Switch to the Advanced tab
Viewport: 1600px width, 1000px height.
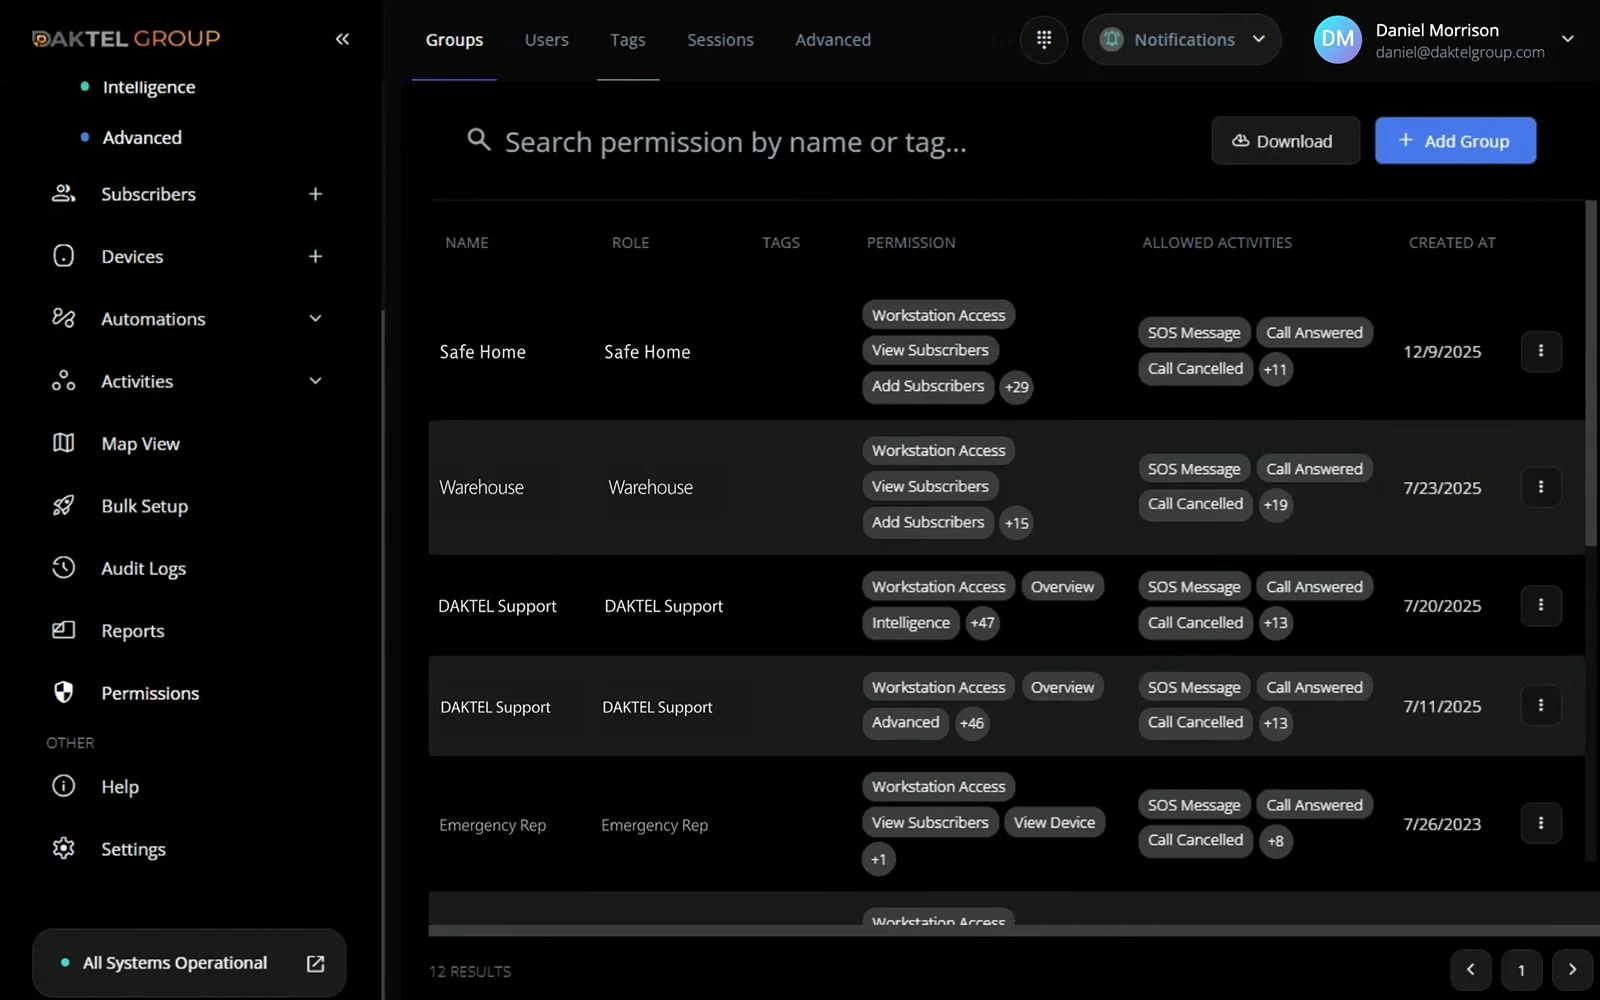[x=833, y=40]
